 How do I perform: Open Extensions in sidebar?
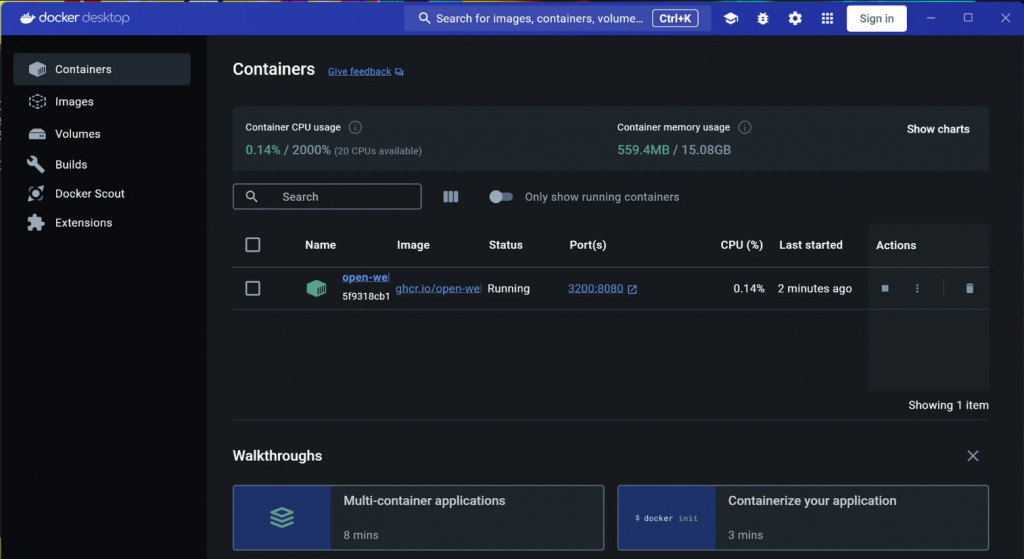[102, 223]
